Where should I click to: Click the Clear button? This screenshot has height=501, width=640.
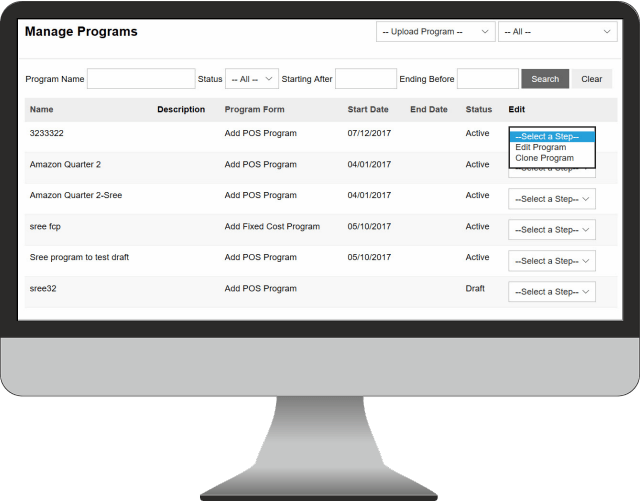[x=591, y=79]
